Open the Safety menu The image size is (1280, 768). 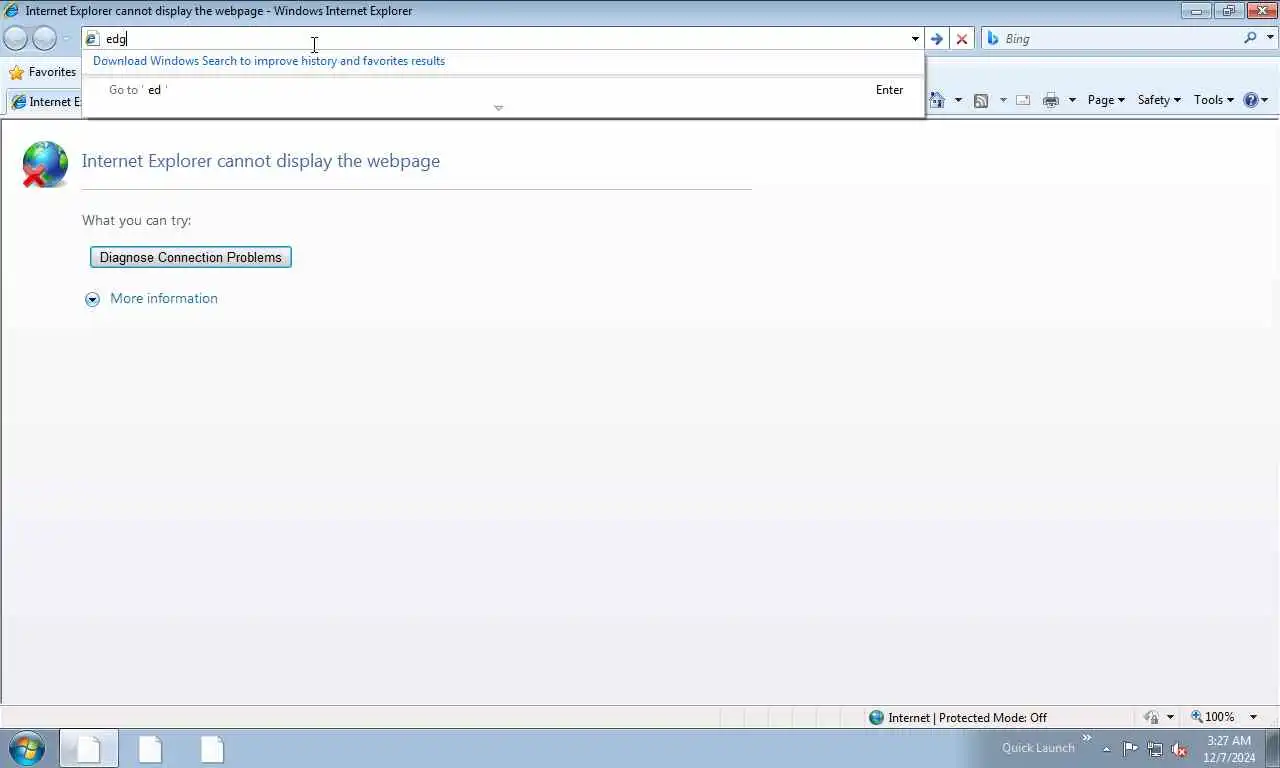(x=1159, y=100)
